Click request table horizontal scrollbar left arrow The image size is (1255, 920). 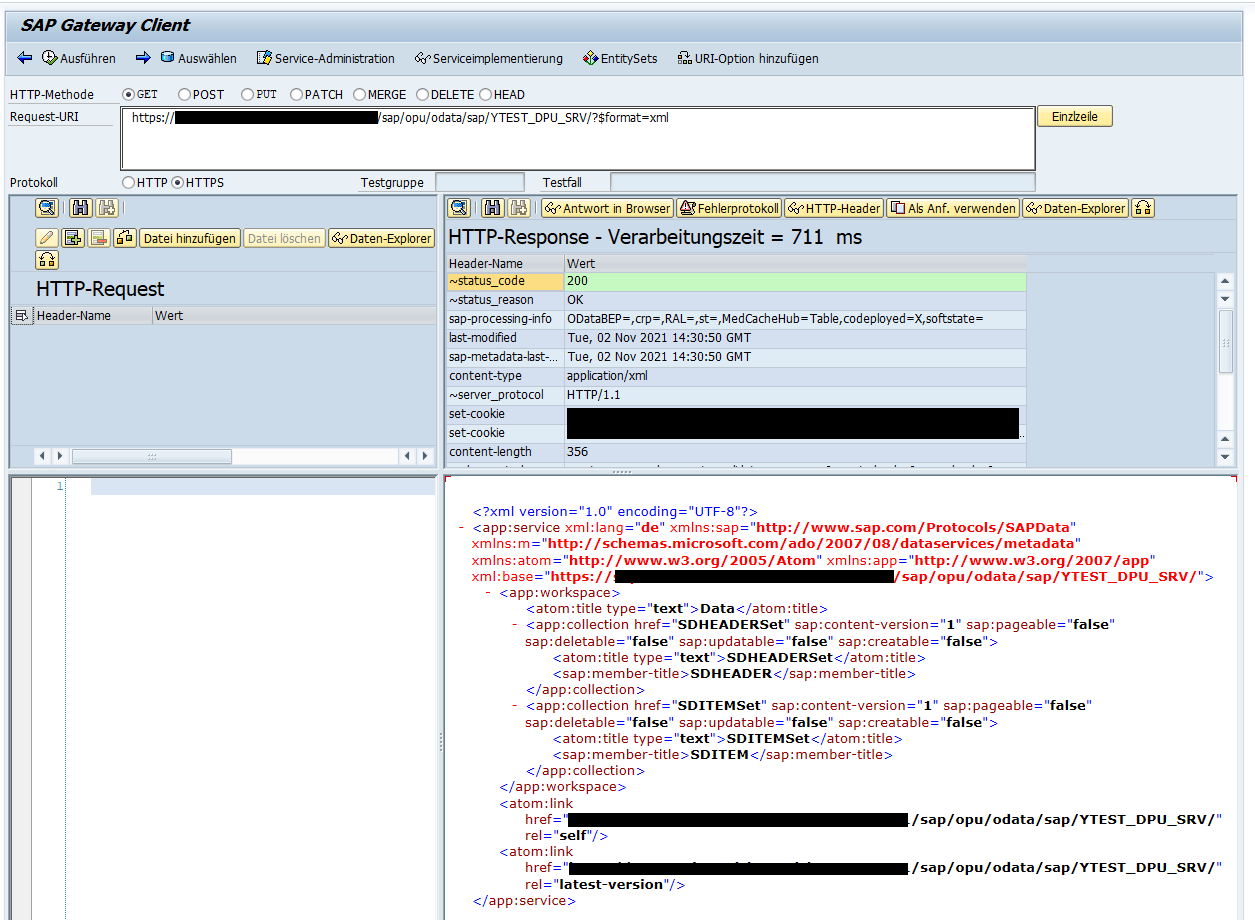(x=43, y=456)
